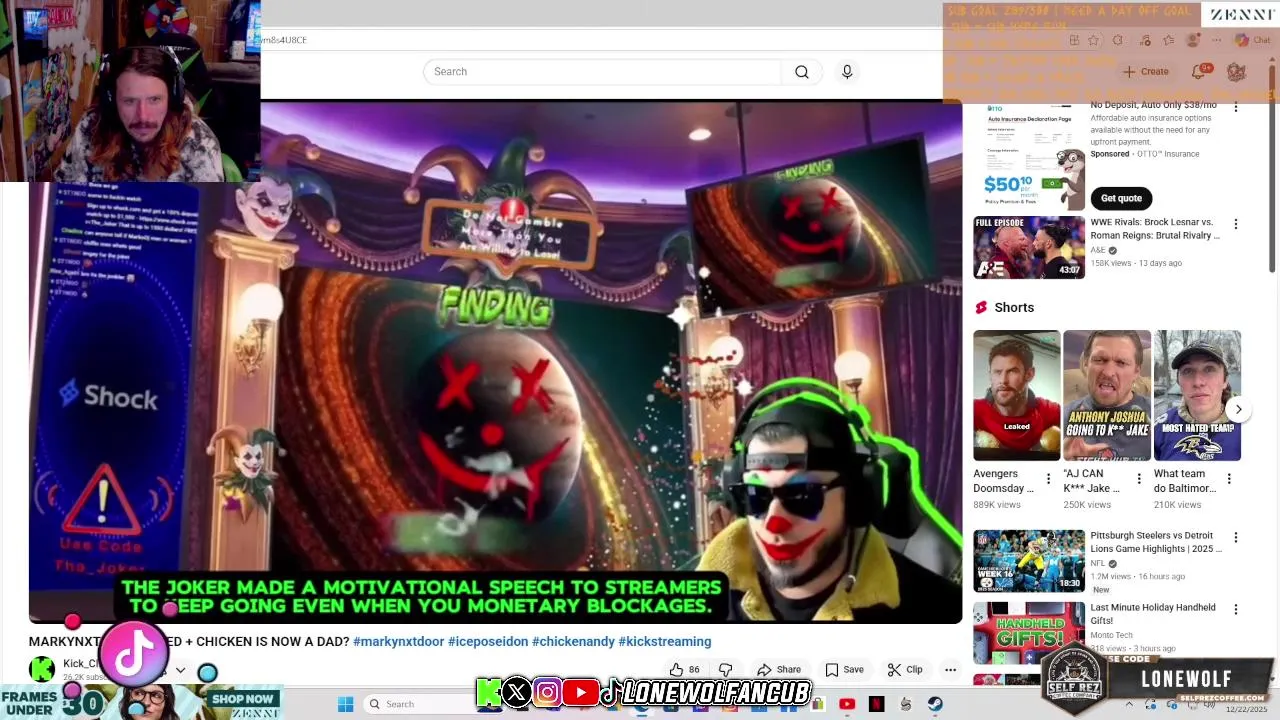This screenshot has width=1280, height=720.
Task: Click the Most Hated Team short thumbnail
Action: pyautogui.click(x=1197, y=395)
